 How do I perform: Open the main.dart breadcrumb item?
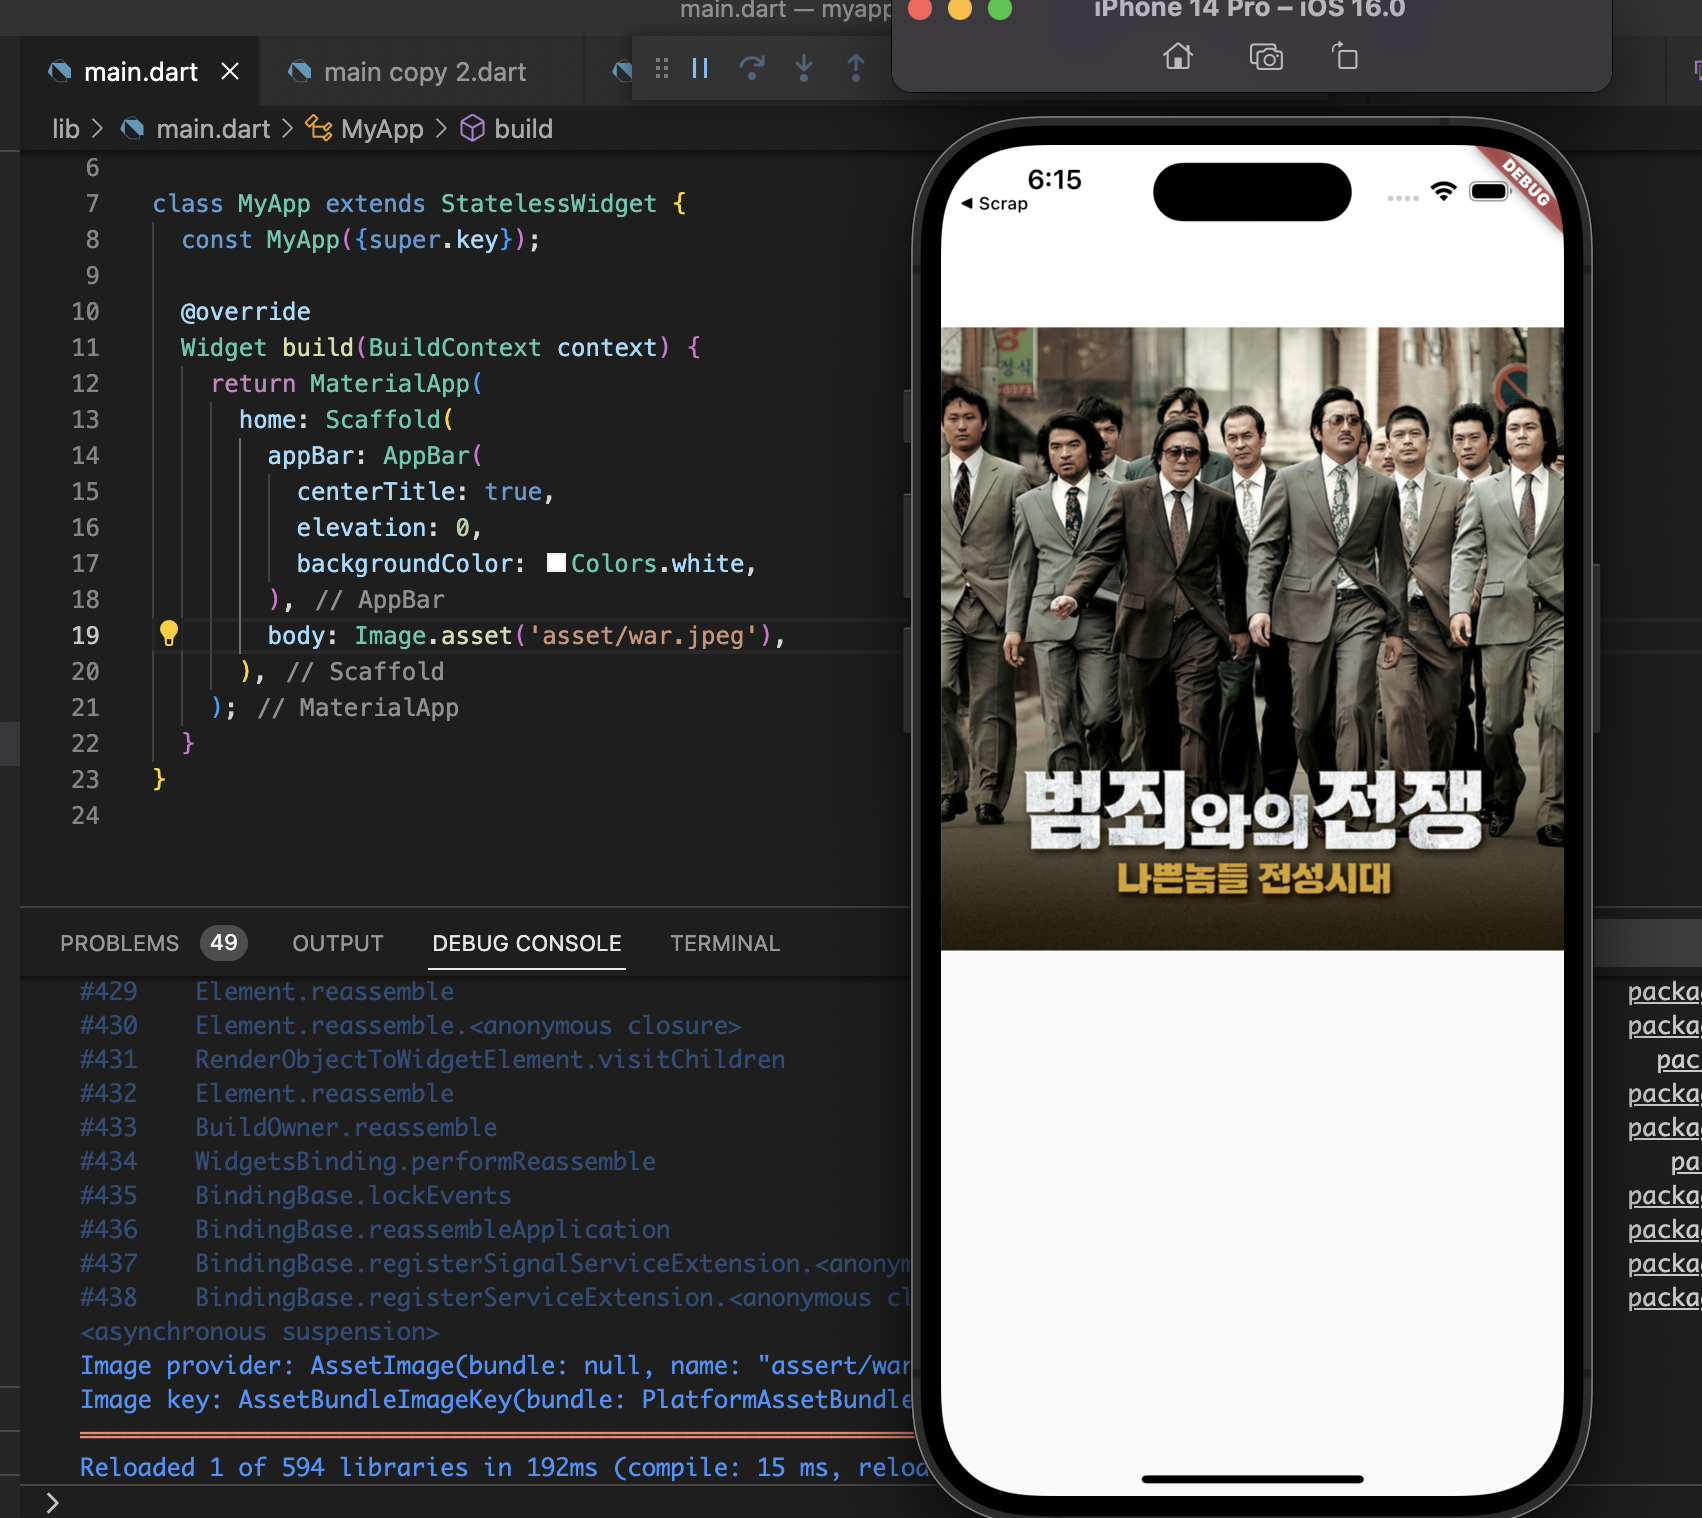click(213, 129)
